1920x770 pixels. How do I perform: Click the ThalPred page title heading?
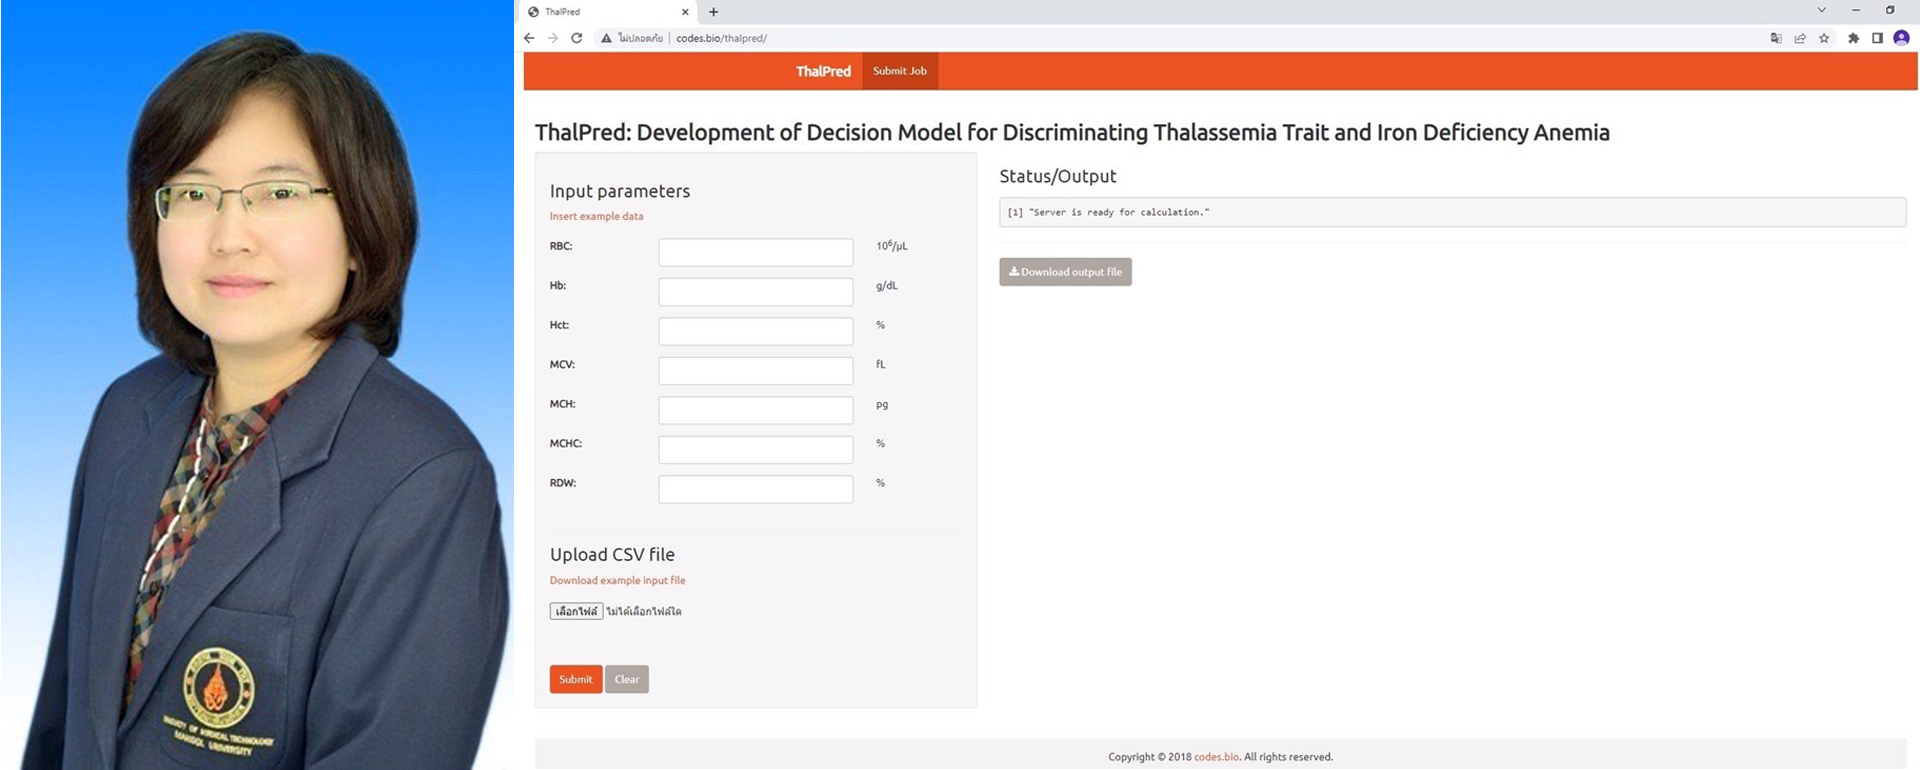pyautogui.click(x=1072, y=132)
